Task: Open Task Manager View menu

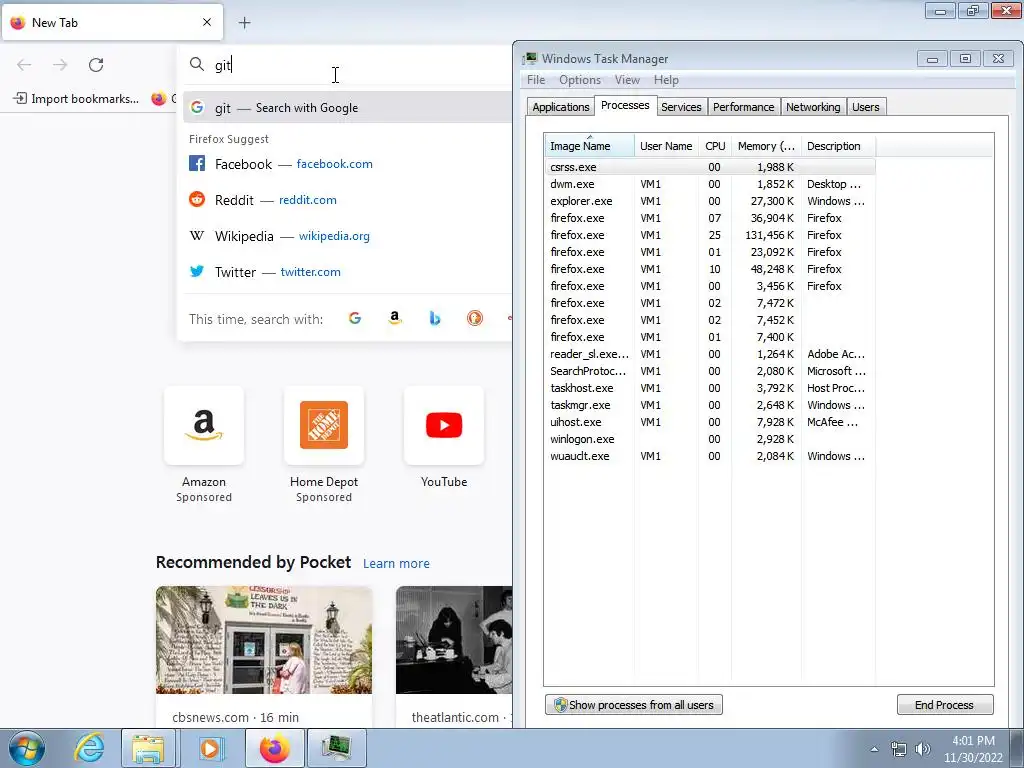Action: (627, 80)
